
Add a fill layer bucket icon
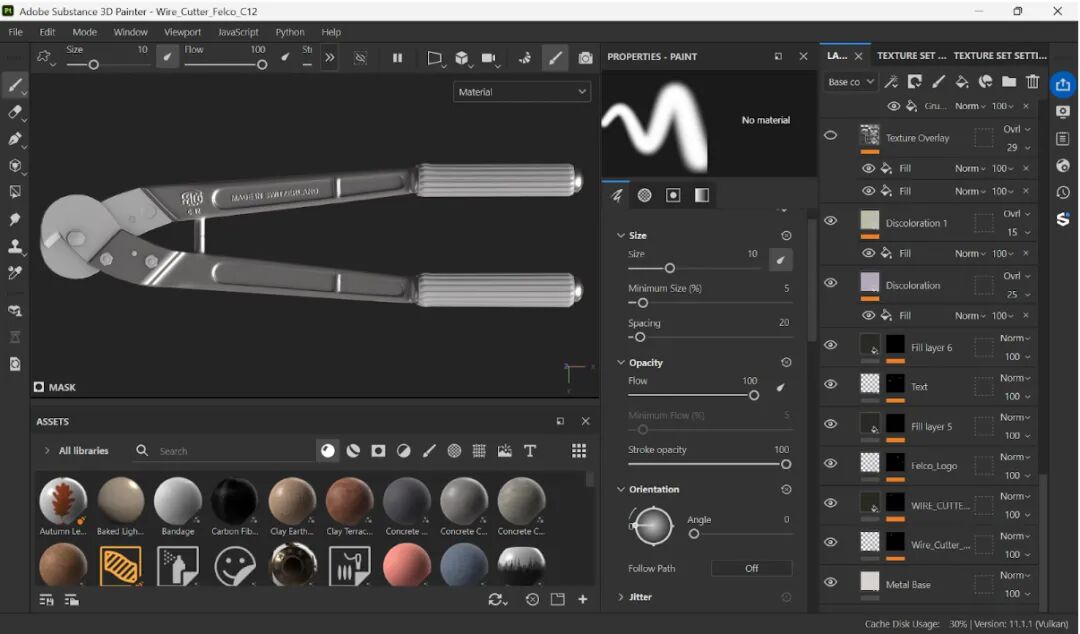[x=962, y=81]
